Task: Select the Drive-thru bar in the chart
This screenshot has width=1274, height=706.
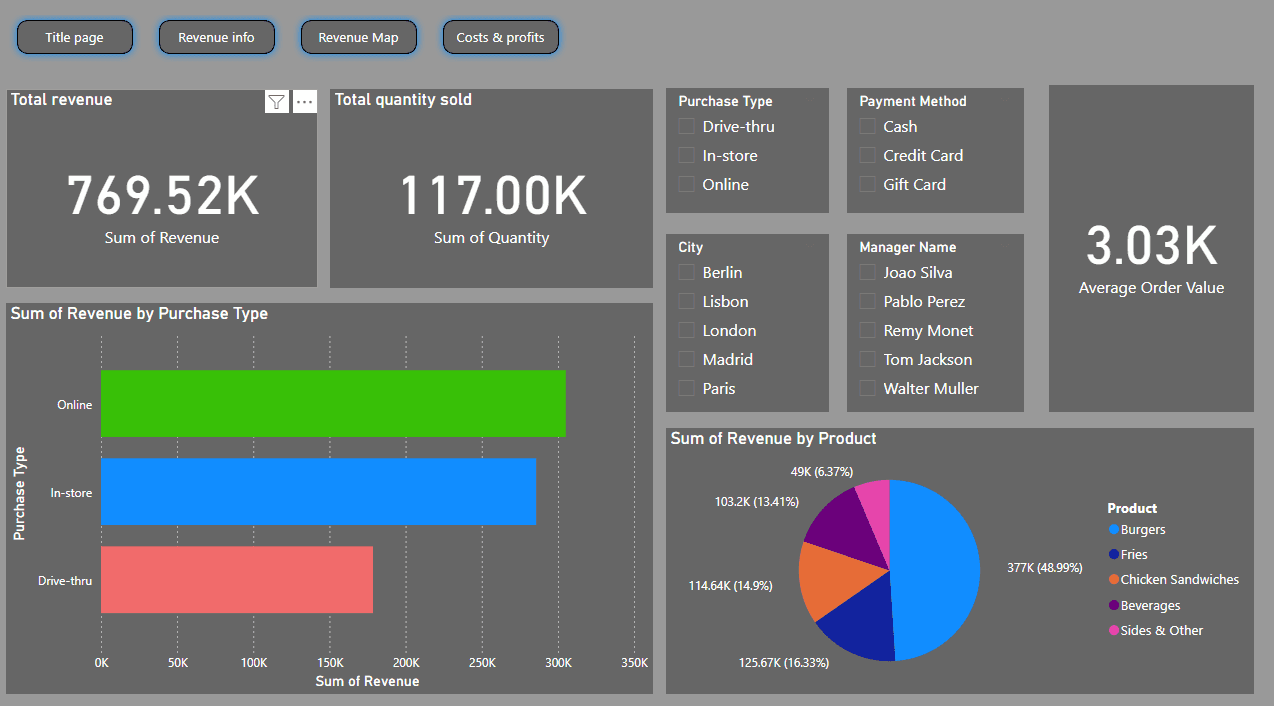Action: 235,580
